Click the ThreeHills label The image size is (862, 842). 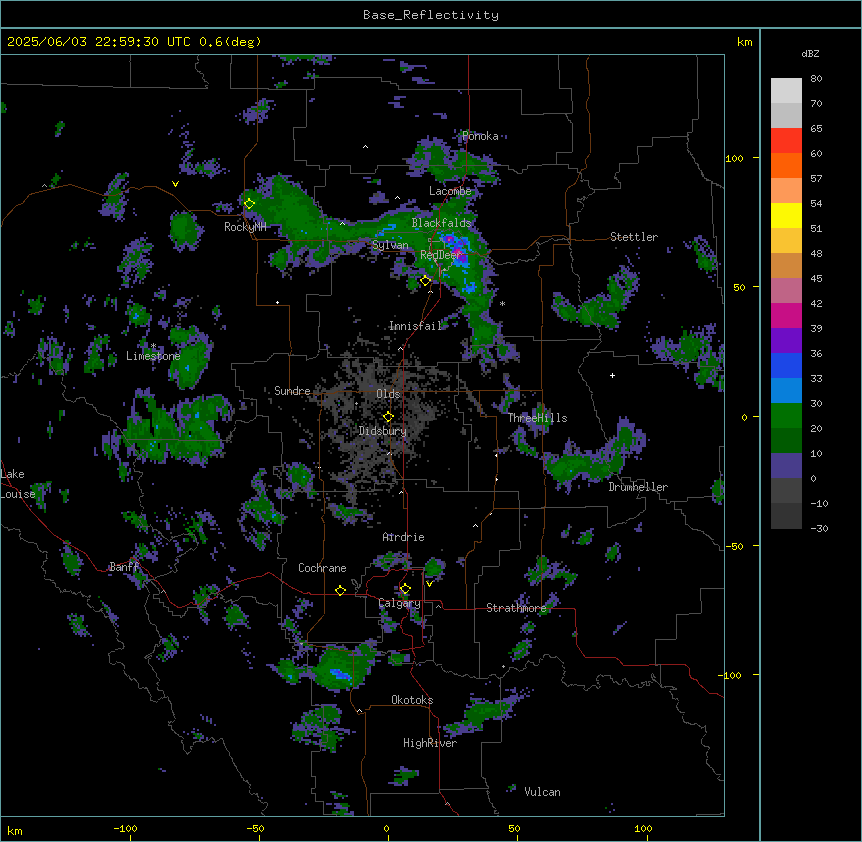coord(537,418)
